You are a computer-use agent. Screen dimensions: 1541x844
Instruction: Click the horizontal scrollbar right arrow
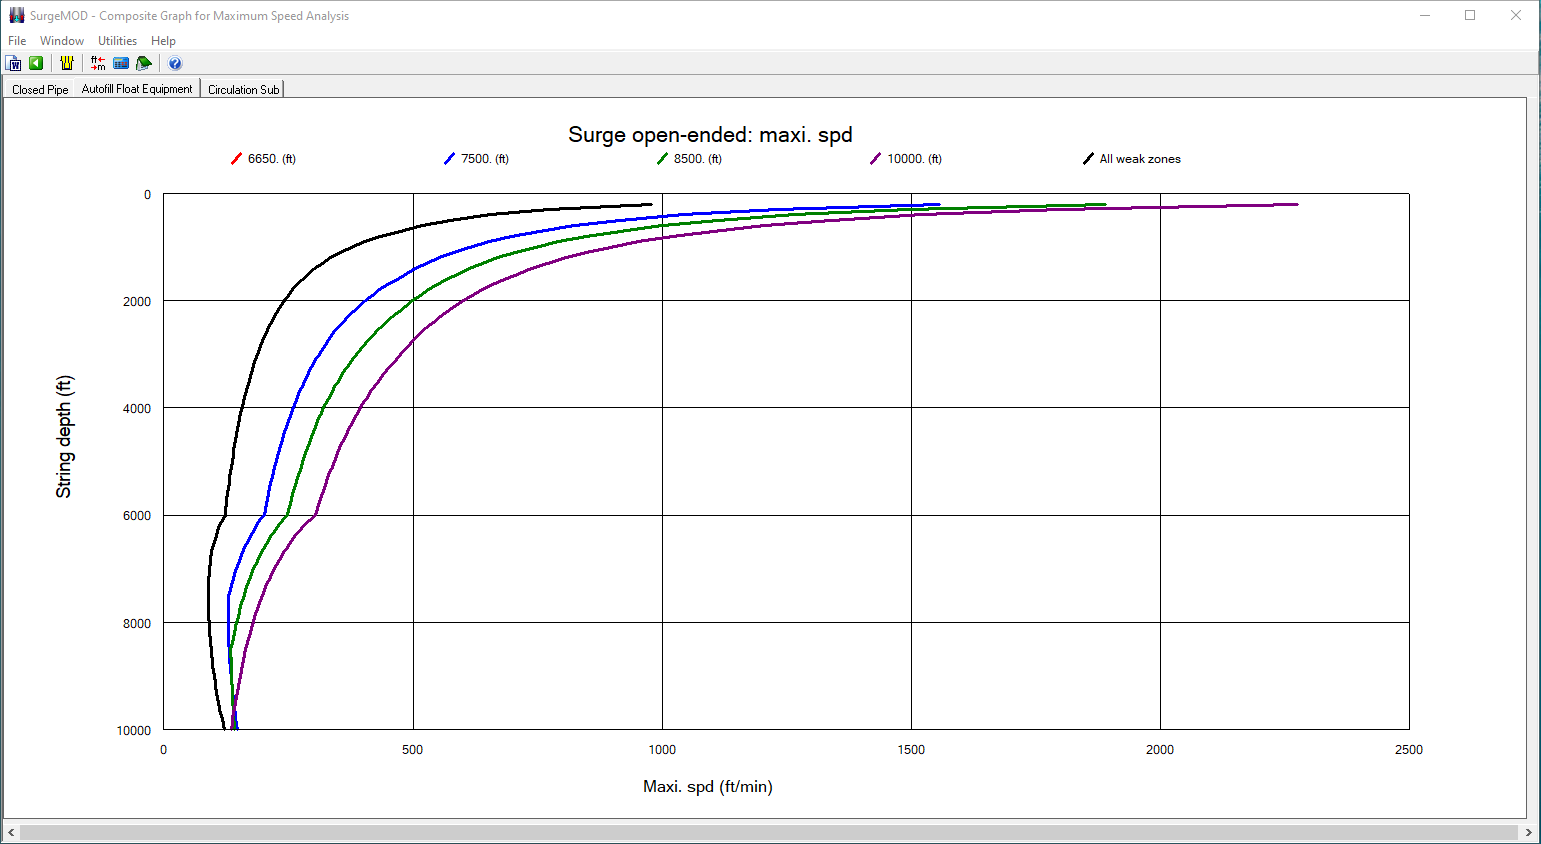[1528, 832]
